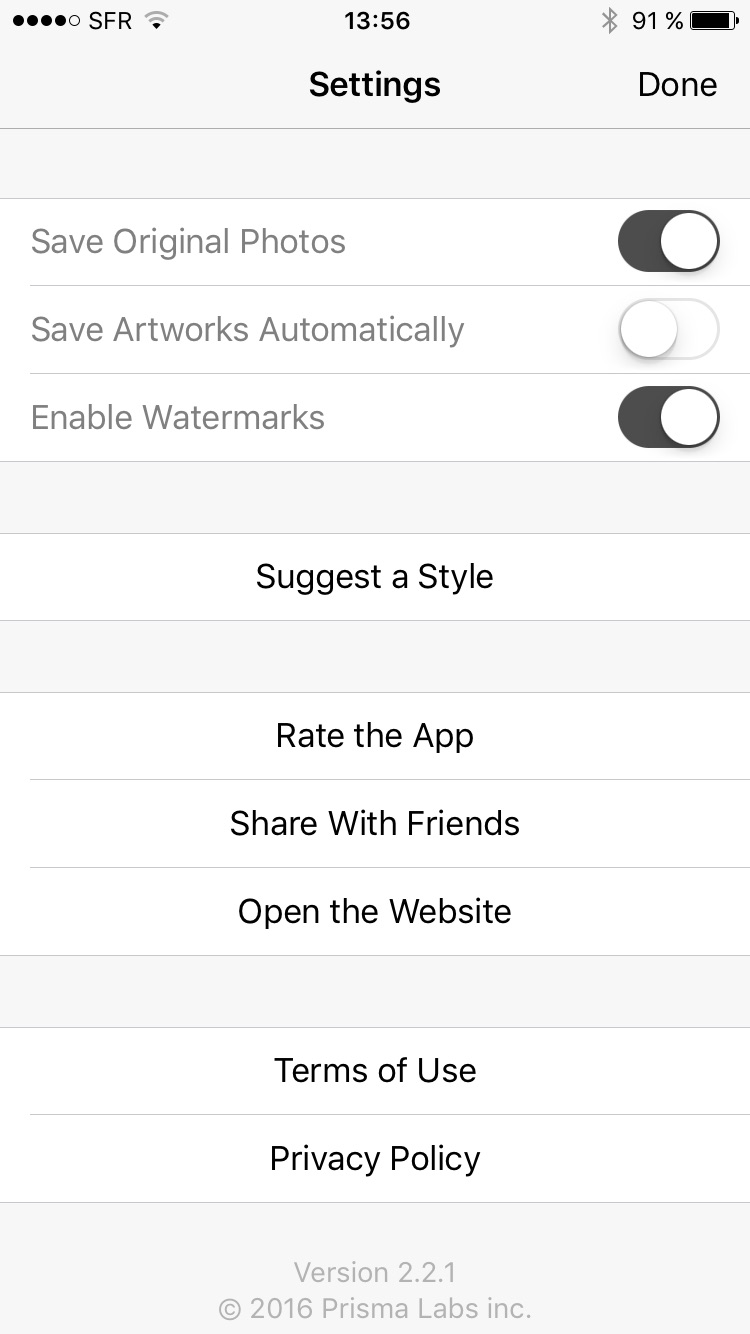Tap Share With Friends
This screenshot has width=750, height=1334.
click(375, 824)
